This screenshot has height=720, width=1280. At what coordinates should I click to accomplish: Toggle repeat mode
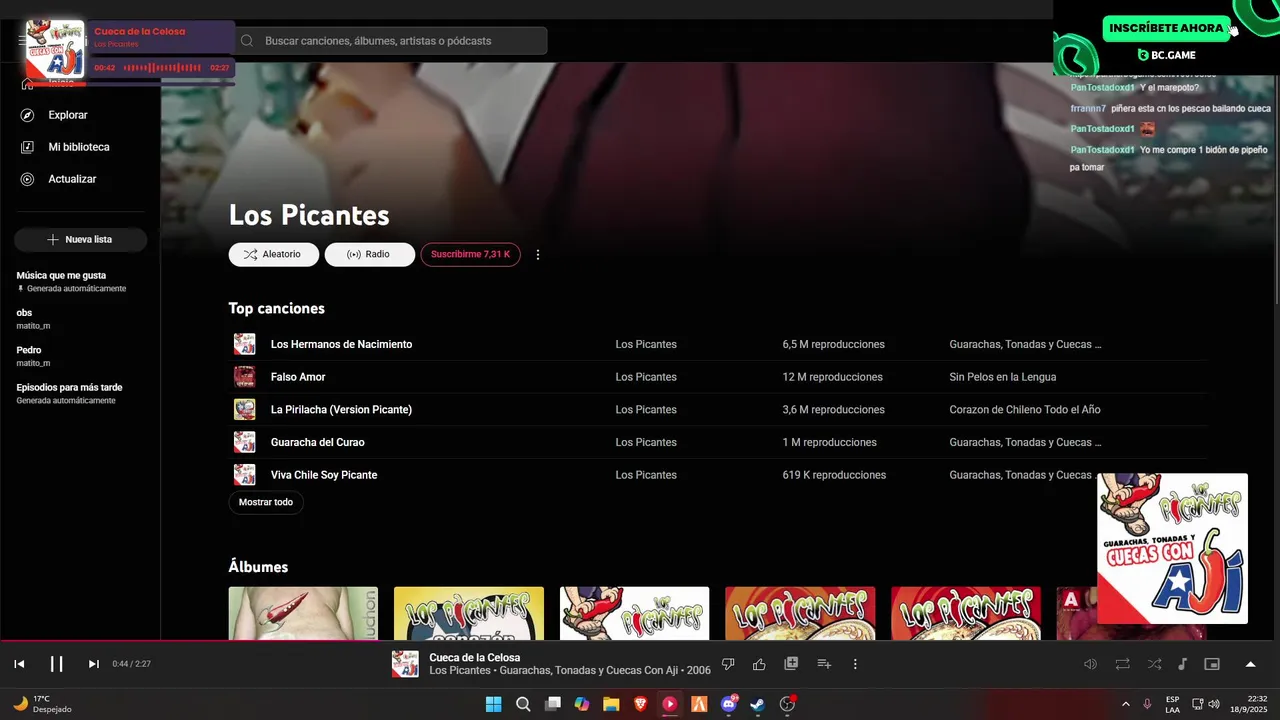click(1122, 664)
